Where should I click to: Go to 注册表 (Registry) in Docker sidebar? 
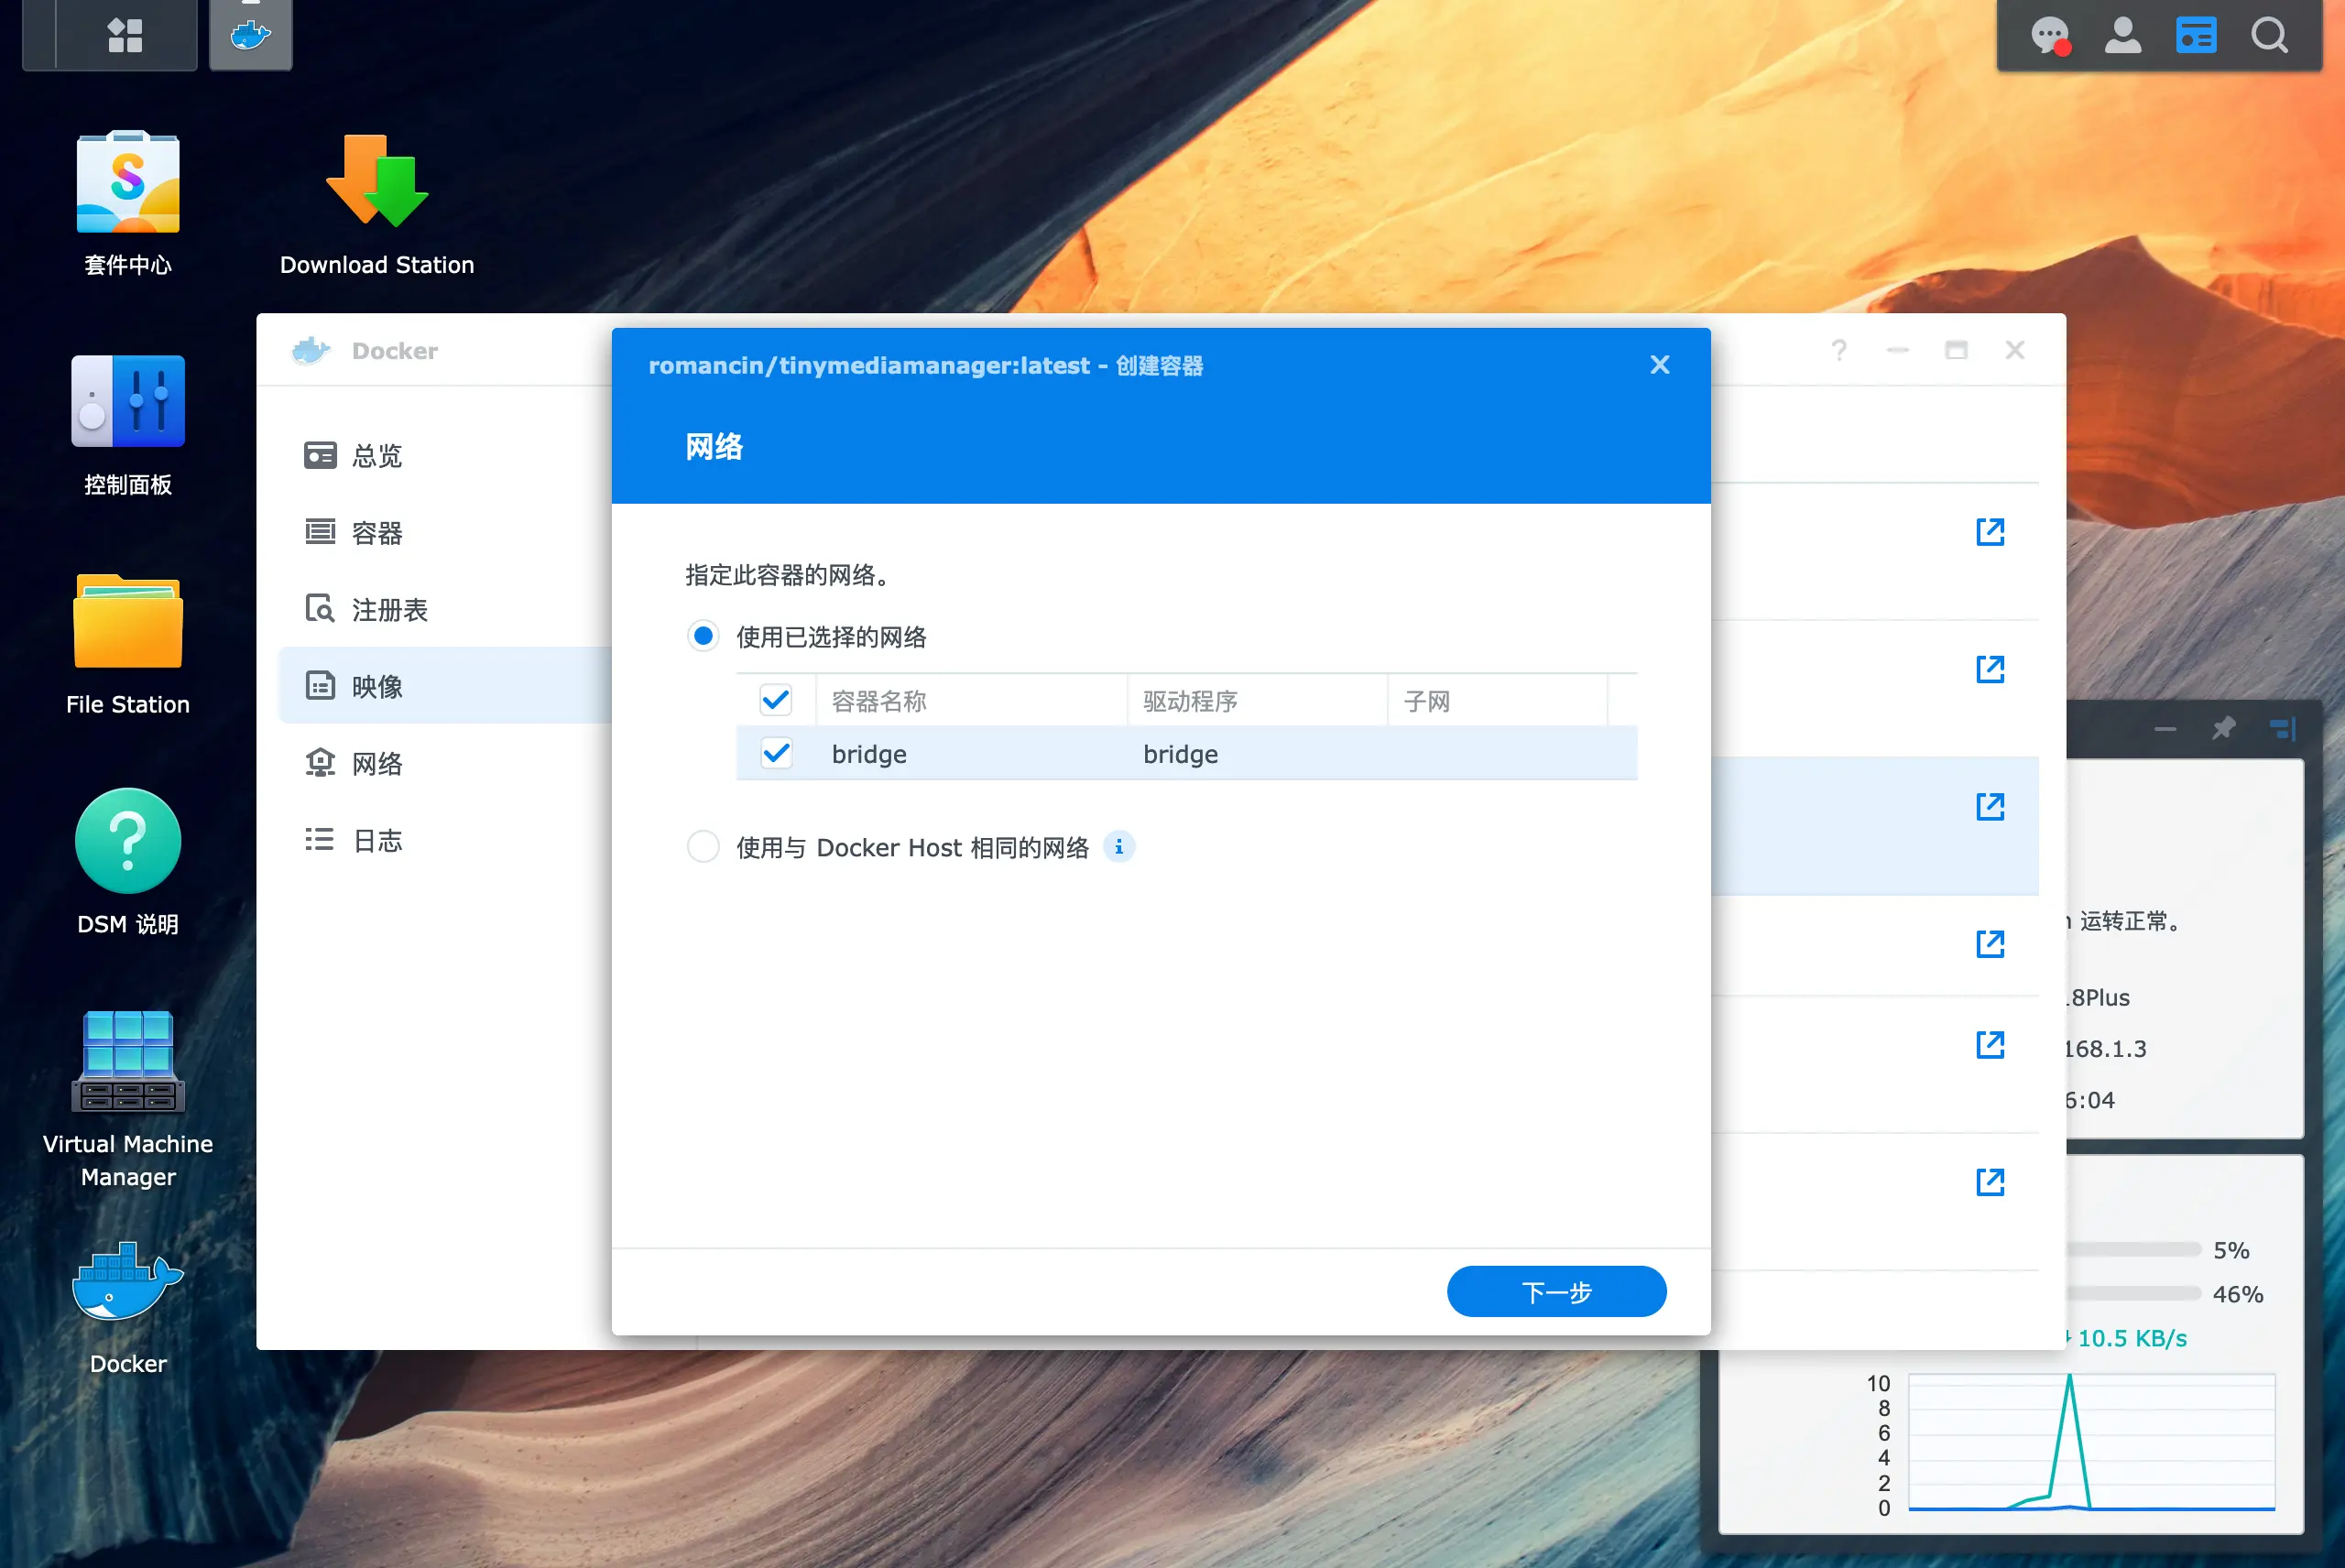click(x=445, y=610)
